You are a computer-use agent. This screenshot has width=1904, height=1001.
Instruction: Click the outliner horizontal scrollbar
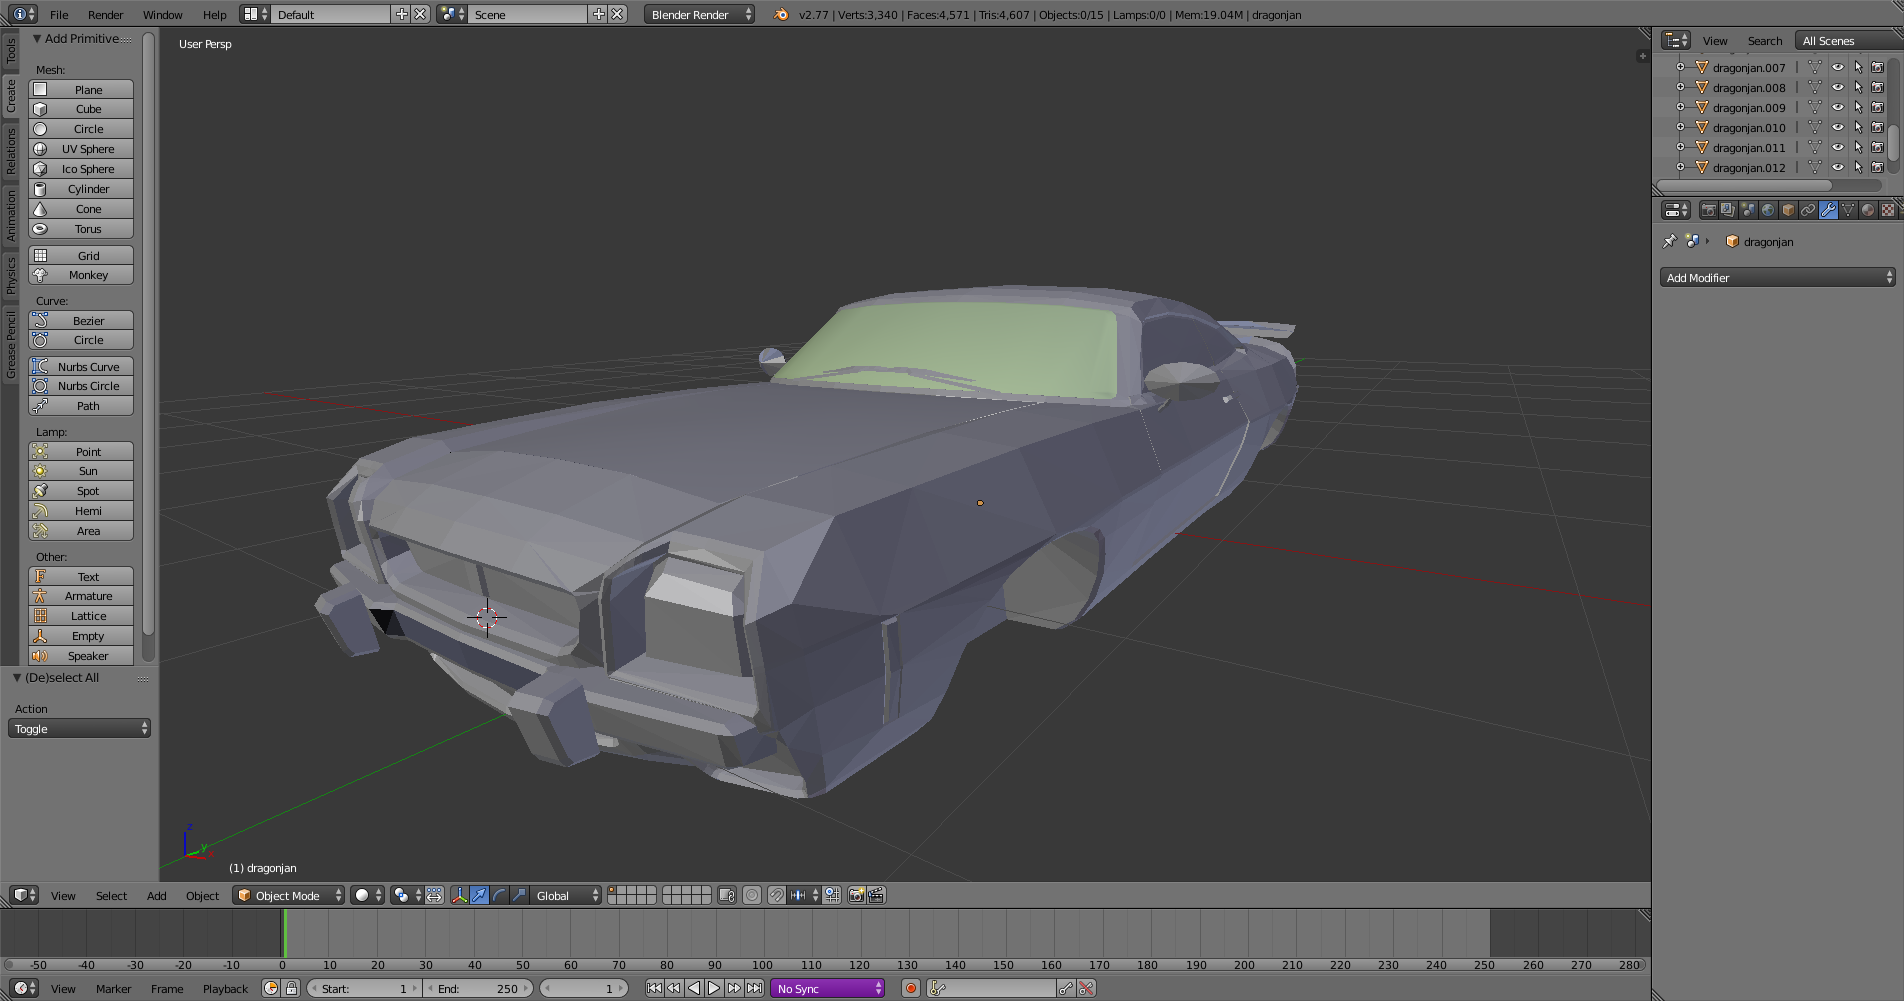point(1745,185)
